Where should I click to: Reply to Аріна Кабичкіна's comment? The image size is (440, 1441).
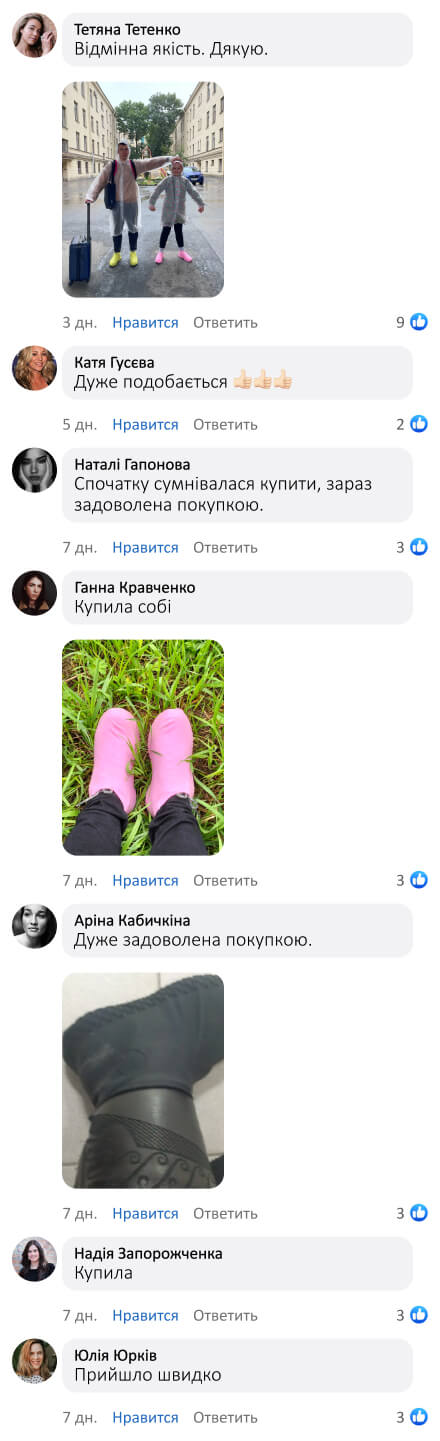pyautogui.click(x=225, y=1213)
